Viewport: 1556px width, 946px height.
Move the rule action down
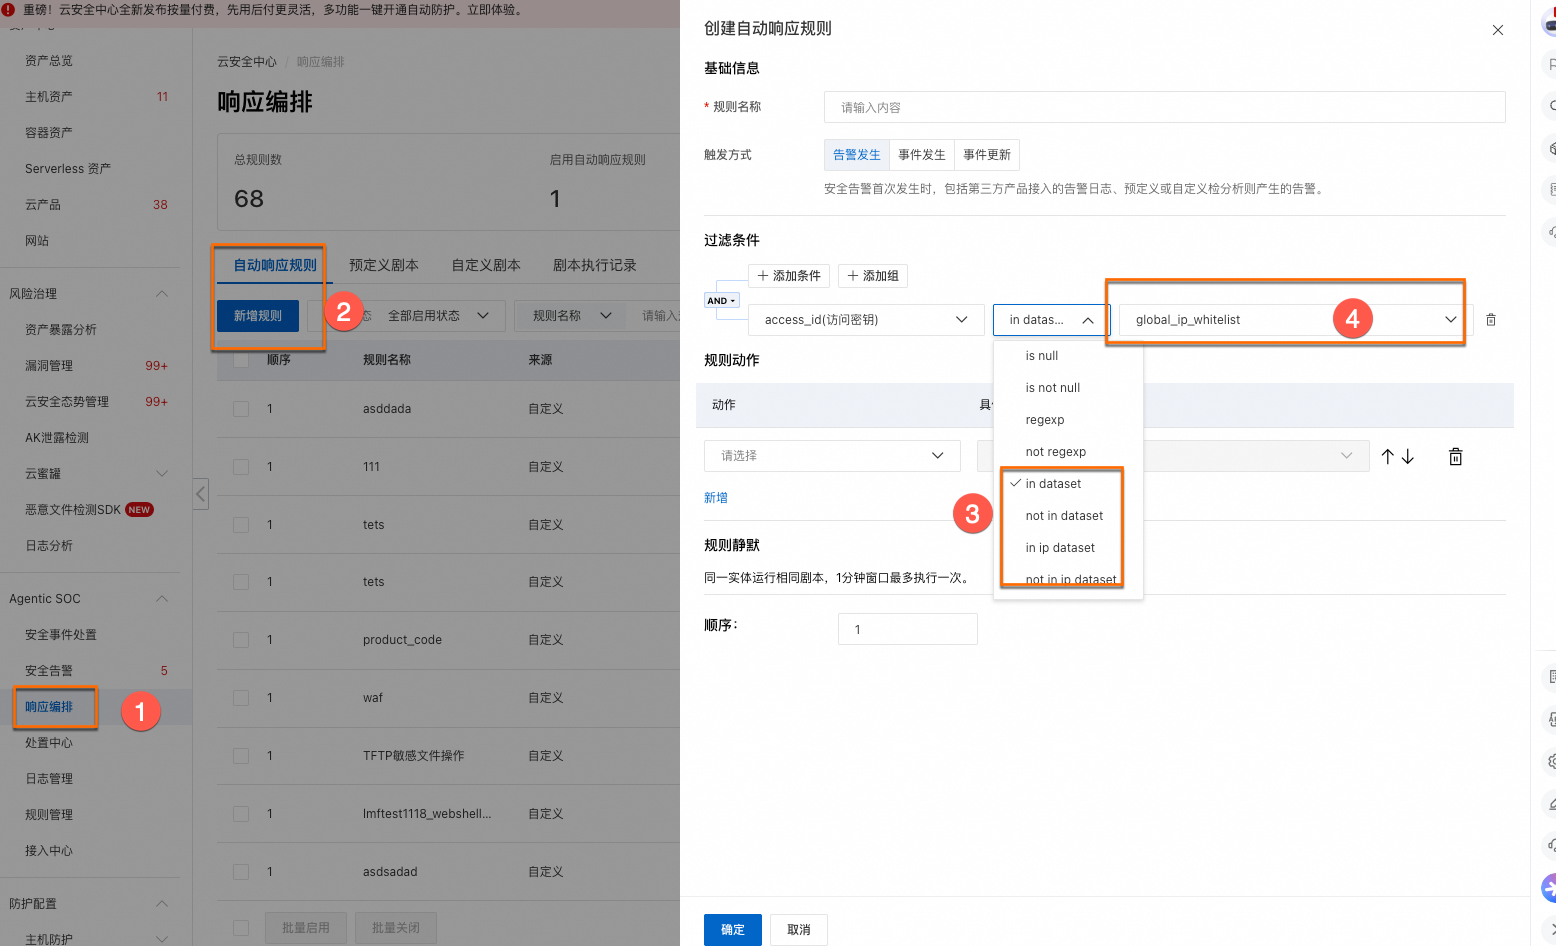point(1408,456)
